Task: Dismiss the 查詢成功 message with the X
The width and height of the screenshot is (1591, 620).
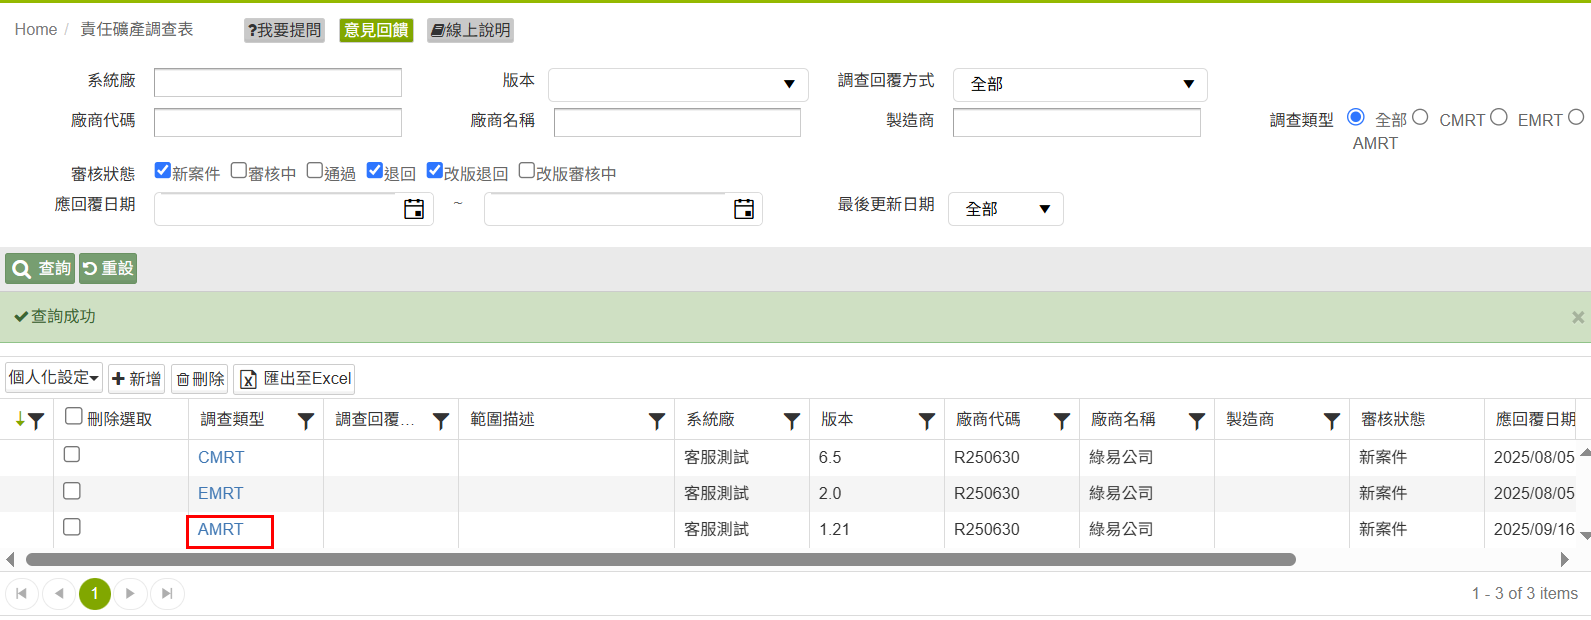Action: (x=1578, y=317)
